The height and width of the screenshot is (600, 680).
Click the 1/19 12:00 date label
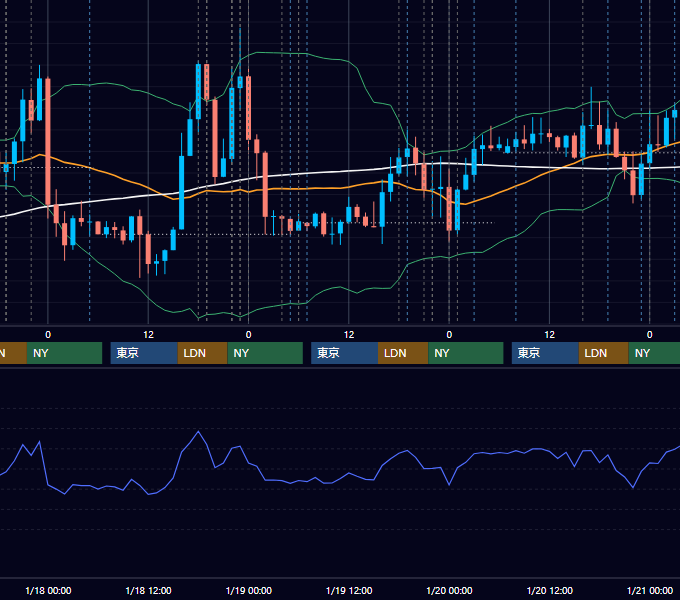pyautogui.click(x=349, y=590)
